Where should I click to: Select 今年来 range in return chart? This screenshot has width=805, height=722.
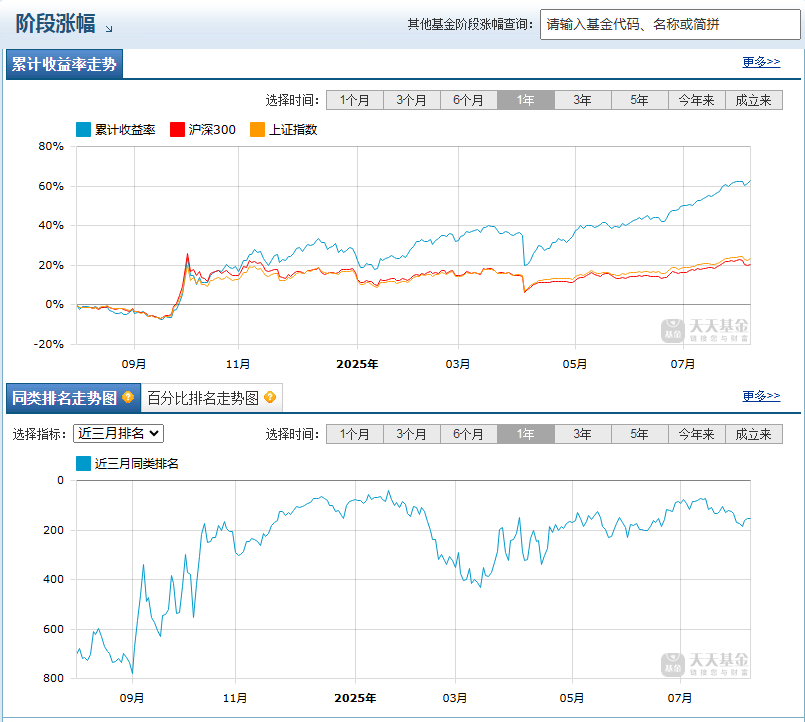697,100
